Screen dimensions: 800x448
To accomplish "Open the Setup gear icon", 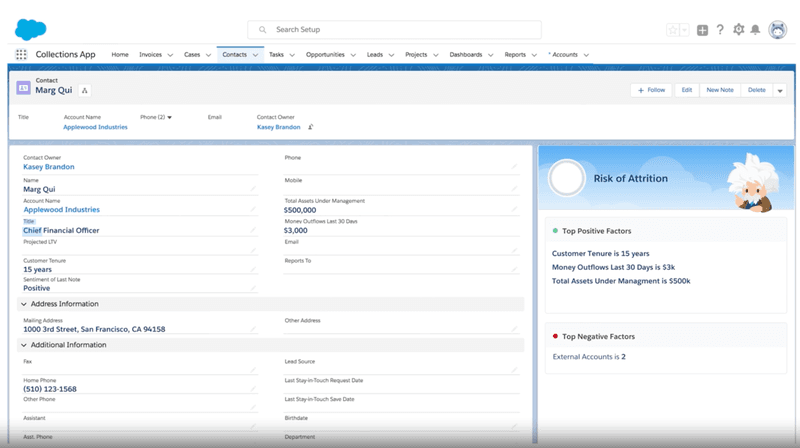I will click(738, 30).
